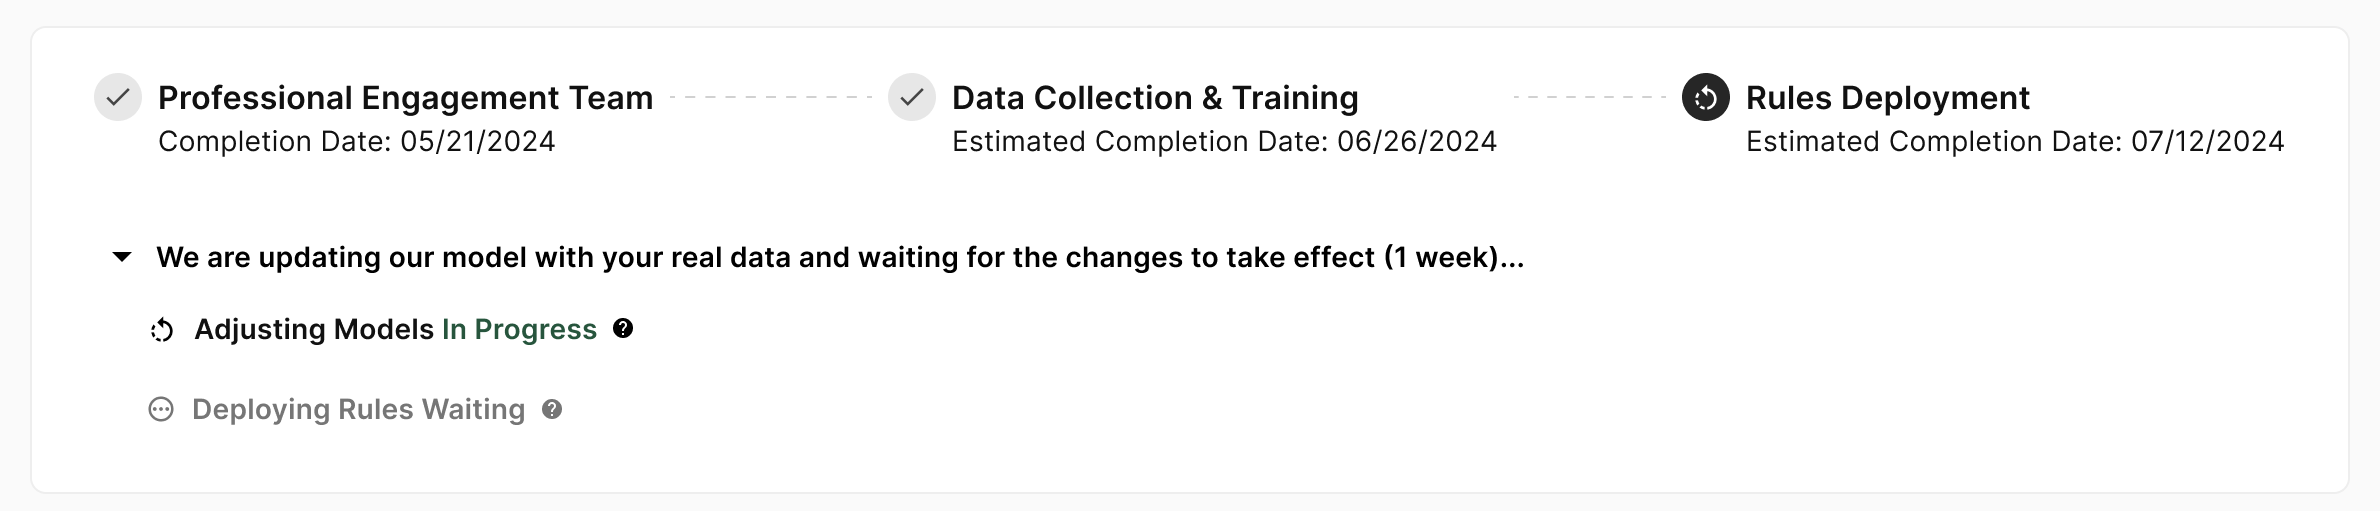Click the Professional Engagement Team checkmark icon
Image resolution: width=2380 pixels, height=511 pixels.
pos(118,98)
